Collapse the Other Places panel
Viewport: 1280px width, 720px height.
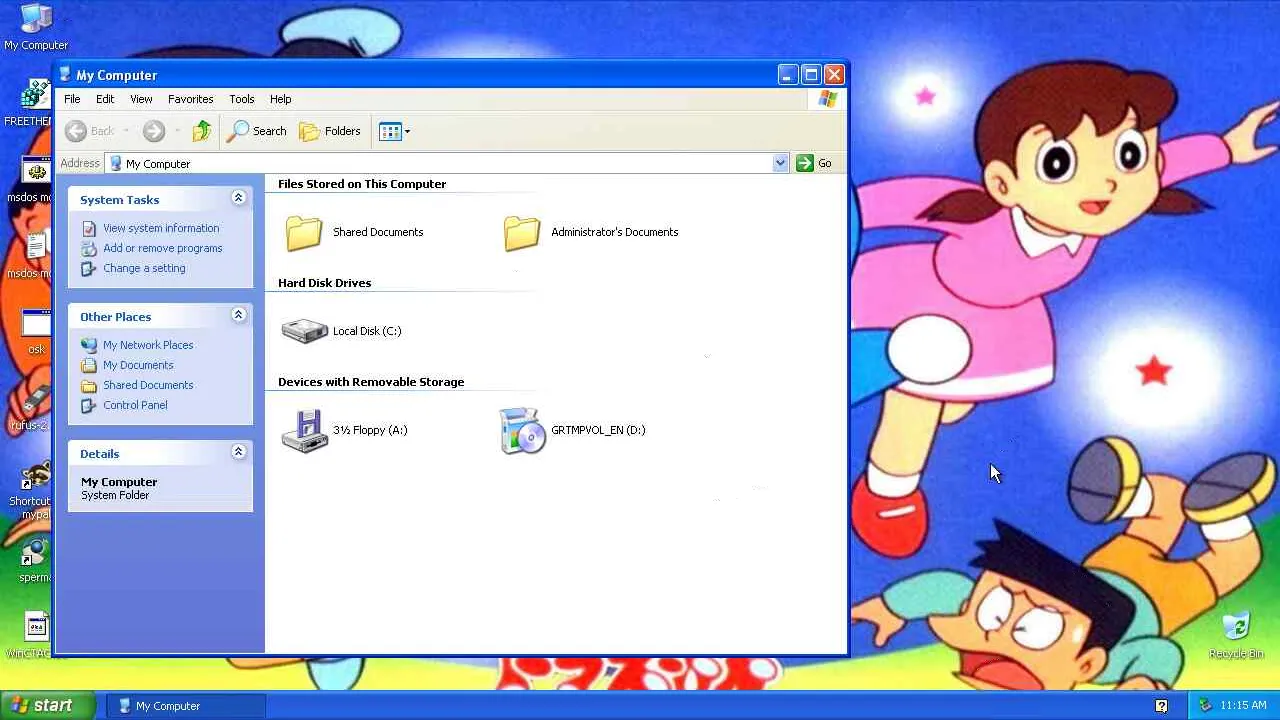238,315
